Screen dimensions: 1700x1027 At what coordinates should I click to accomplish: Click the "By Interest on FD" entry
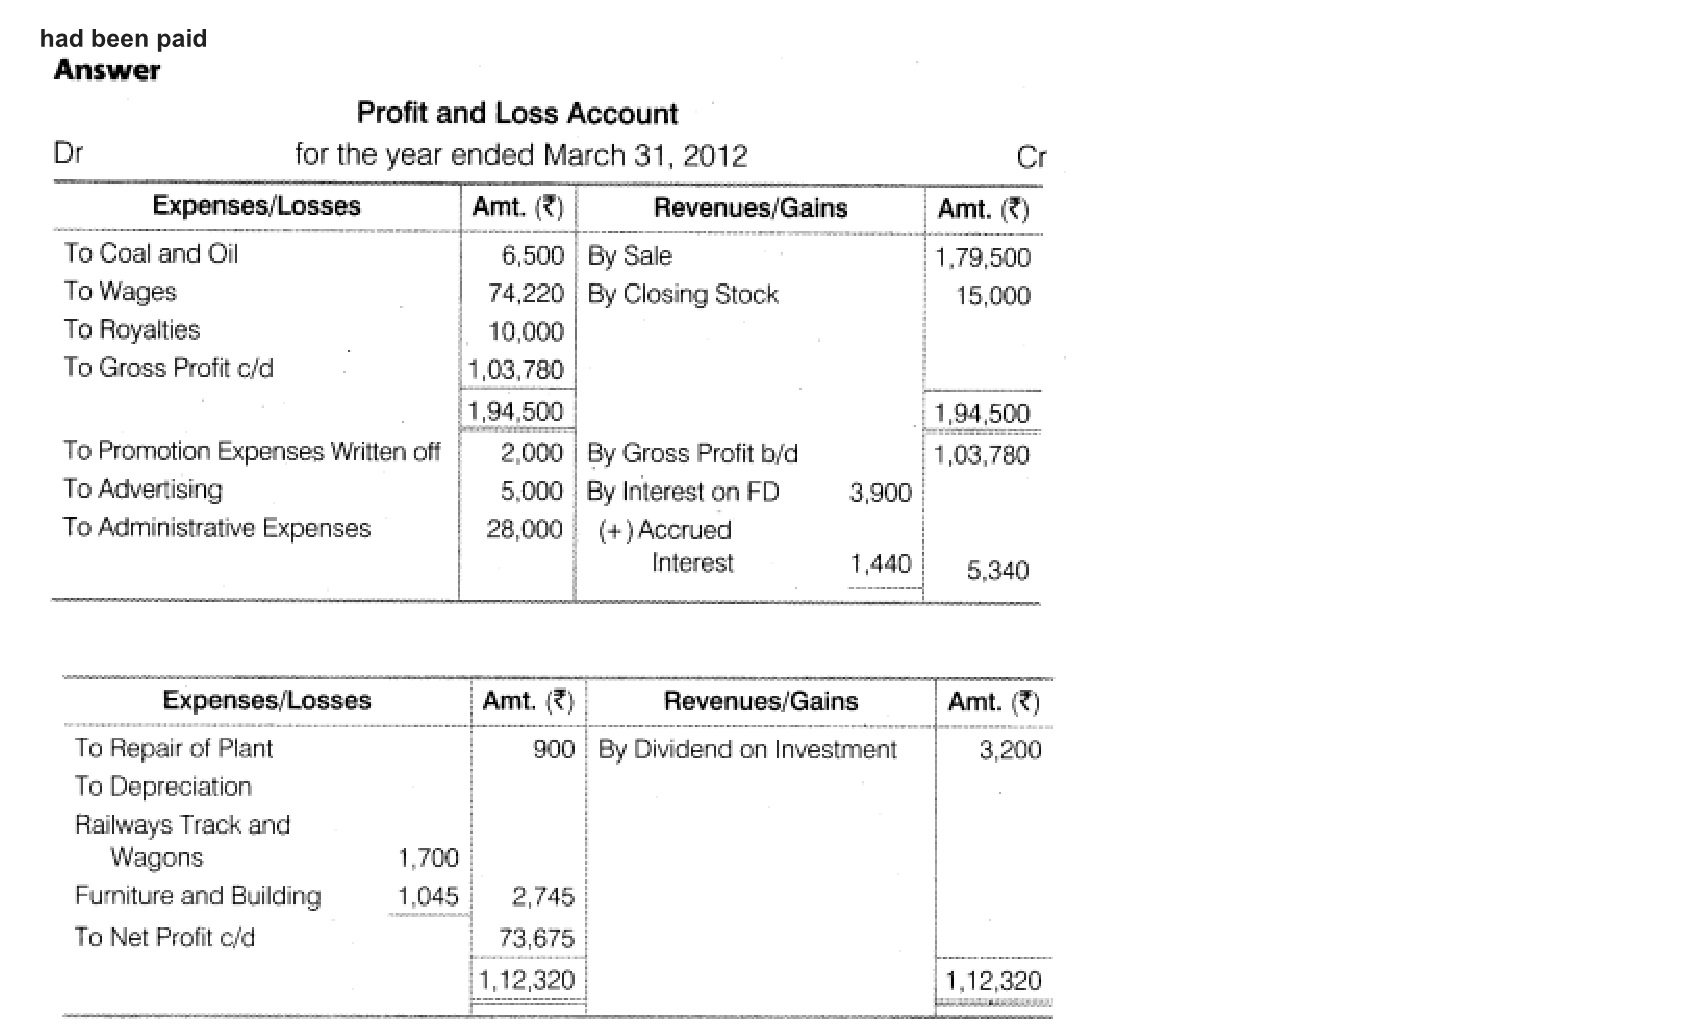[x=683, y=492]
